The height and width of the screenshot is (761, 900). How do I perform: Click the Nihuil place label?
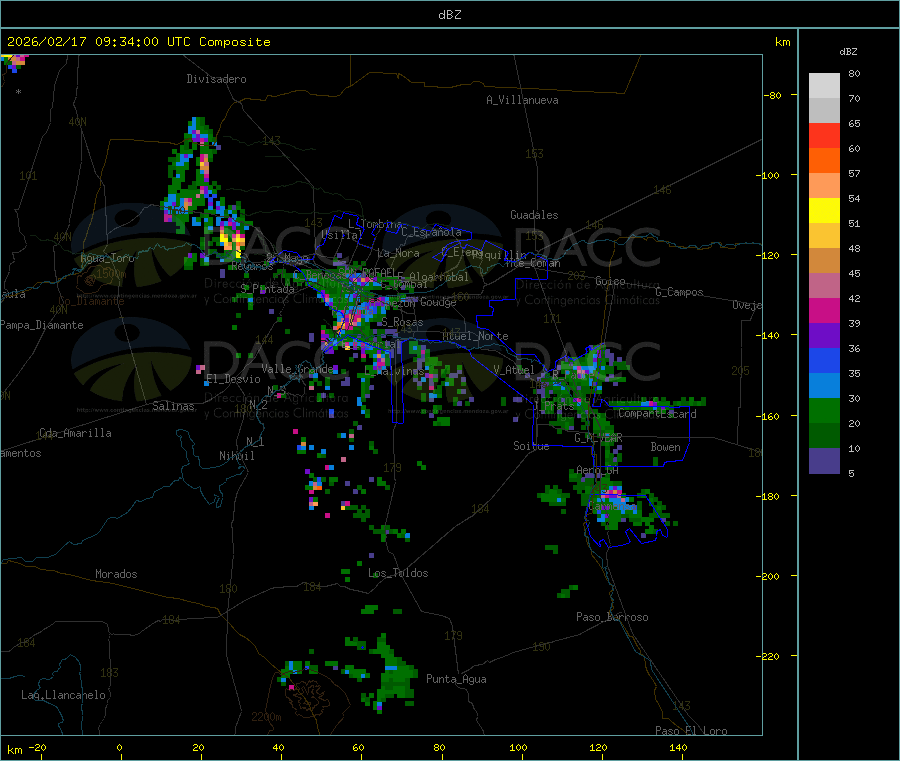coord(236,456)
